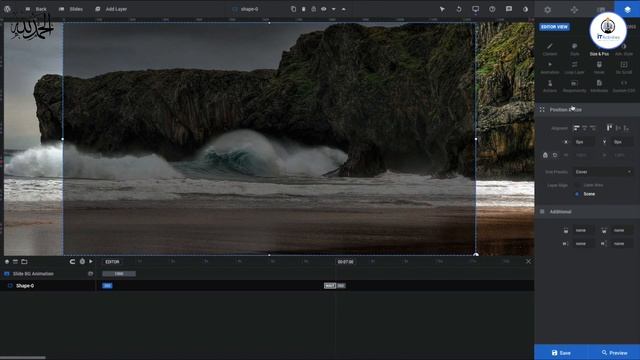Click the shape-0 layer name field
The width and height of the screenshot is (640, 360).
coord(249,9)
